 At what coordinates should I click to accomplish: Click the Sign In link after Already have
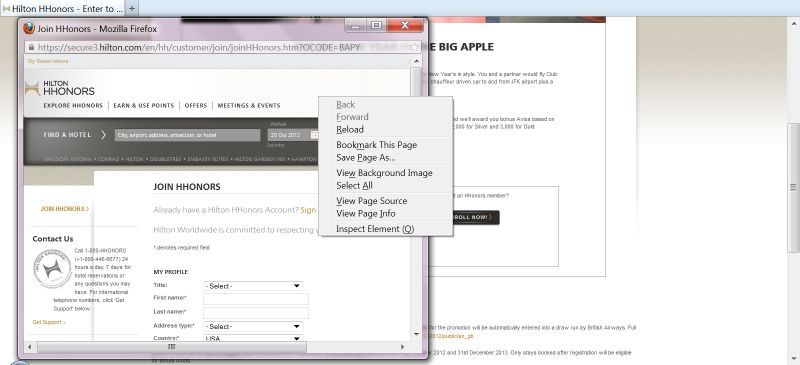tap(308, 210)
